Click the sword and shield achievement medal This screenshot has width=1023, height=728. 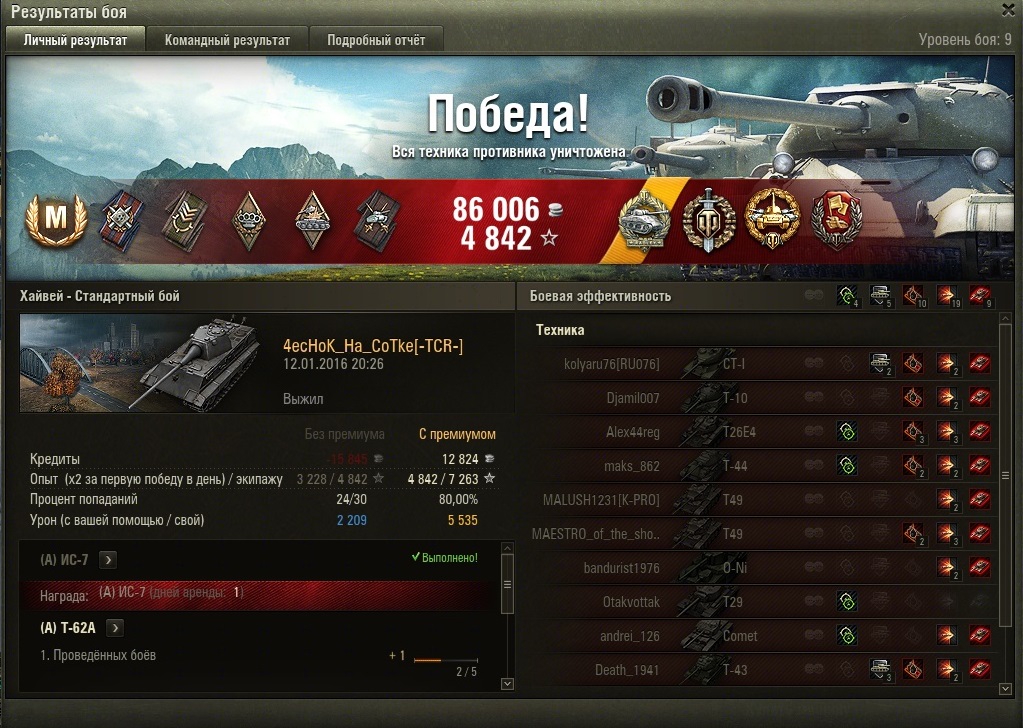(x=709, y=220)
